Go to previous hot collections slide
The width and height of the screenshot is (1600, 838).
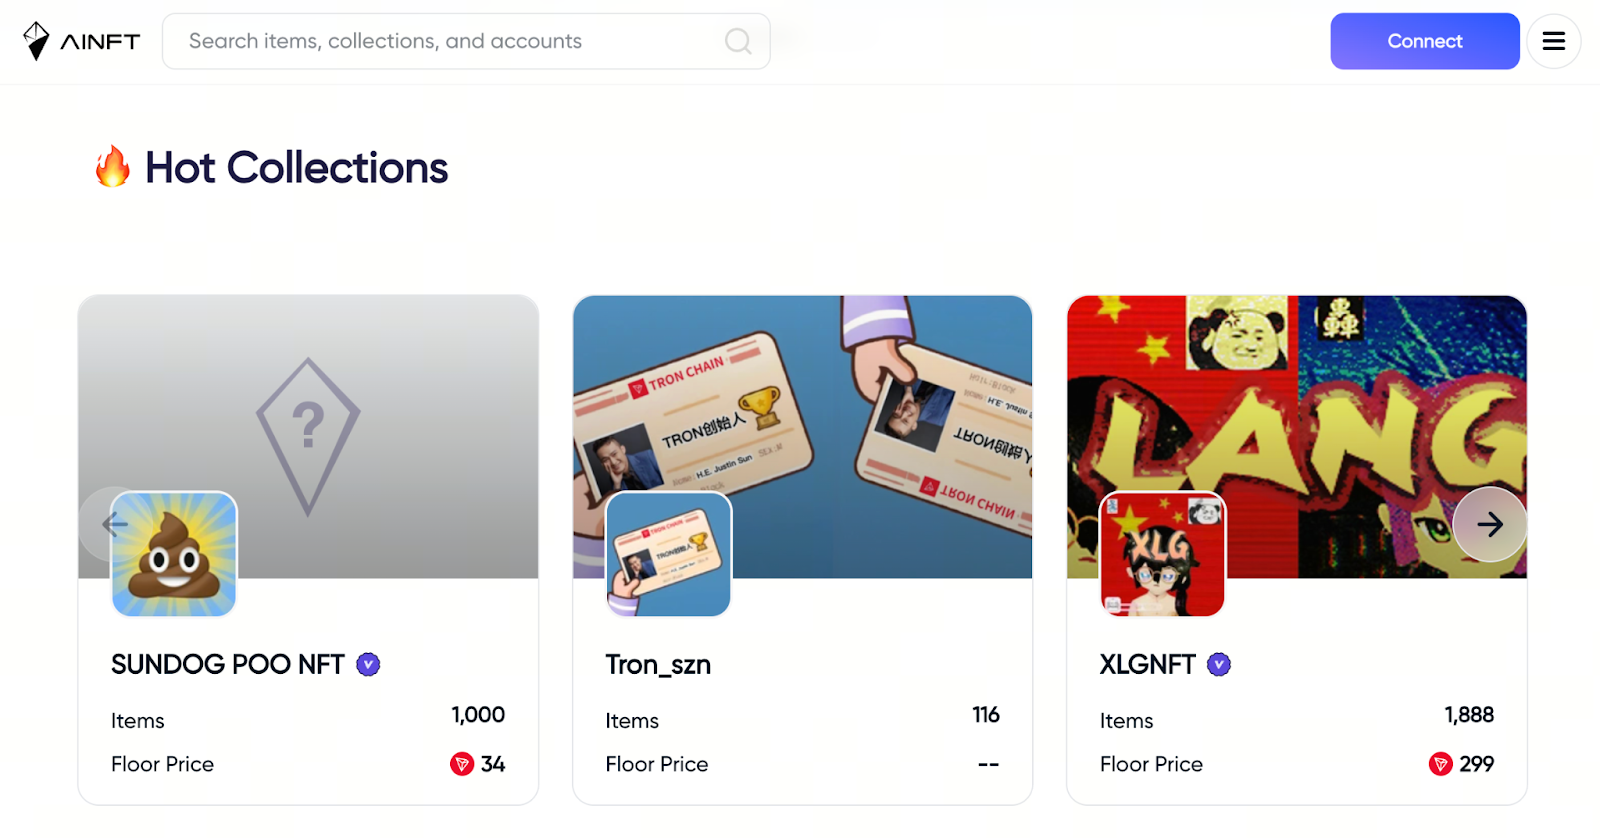click(x=115, y=523)
